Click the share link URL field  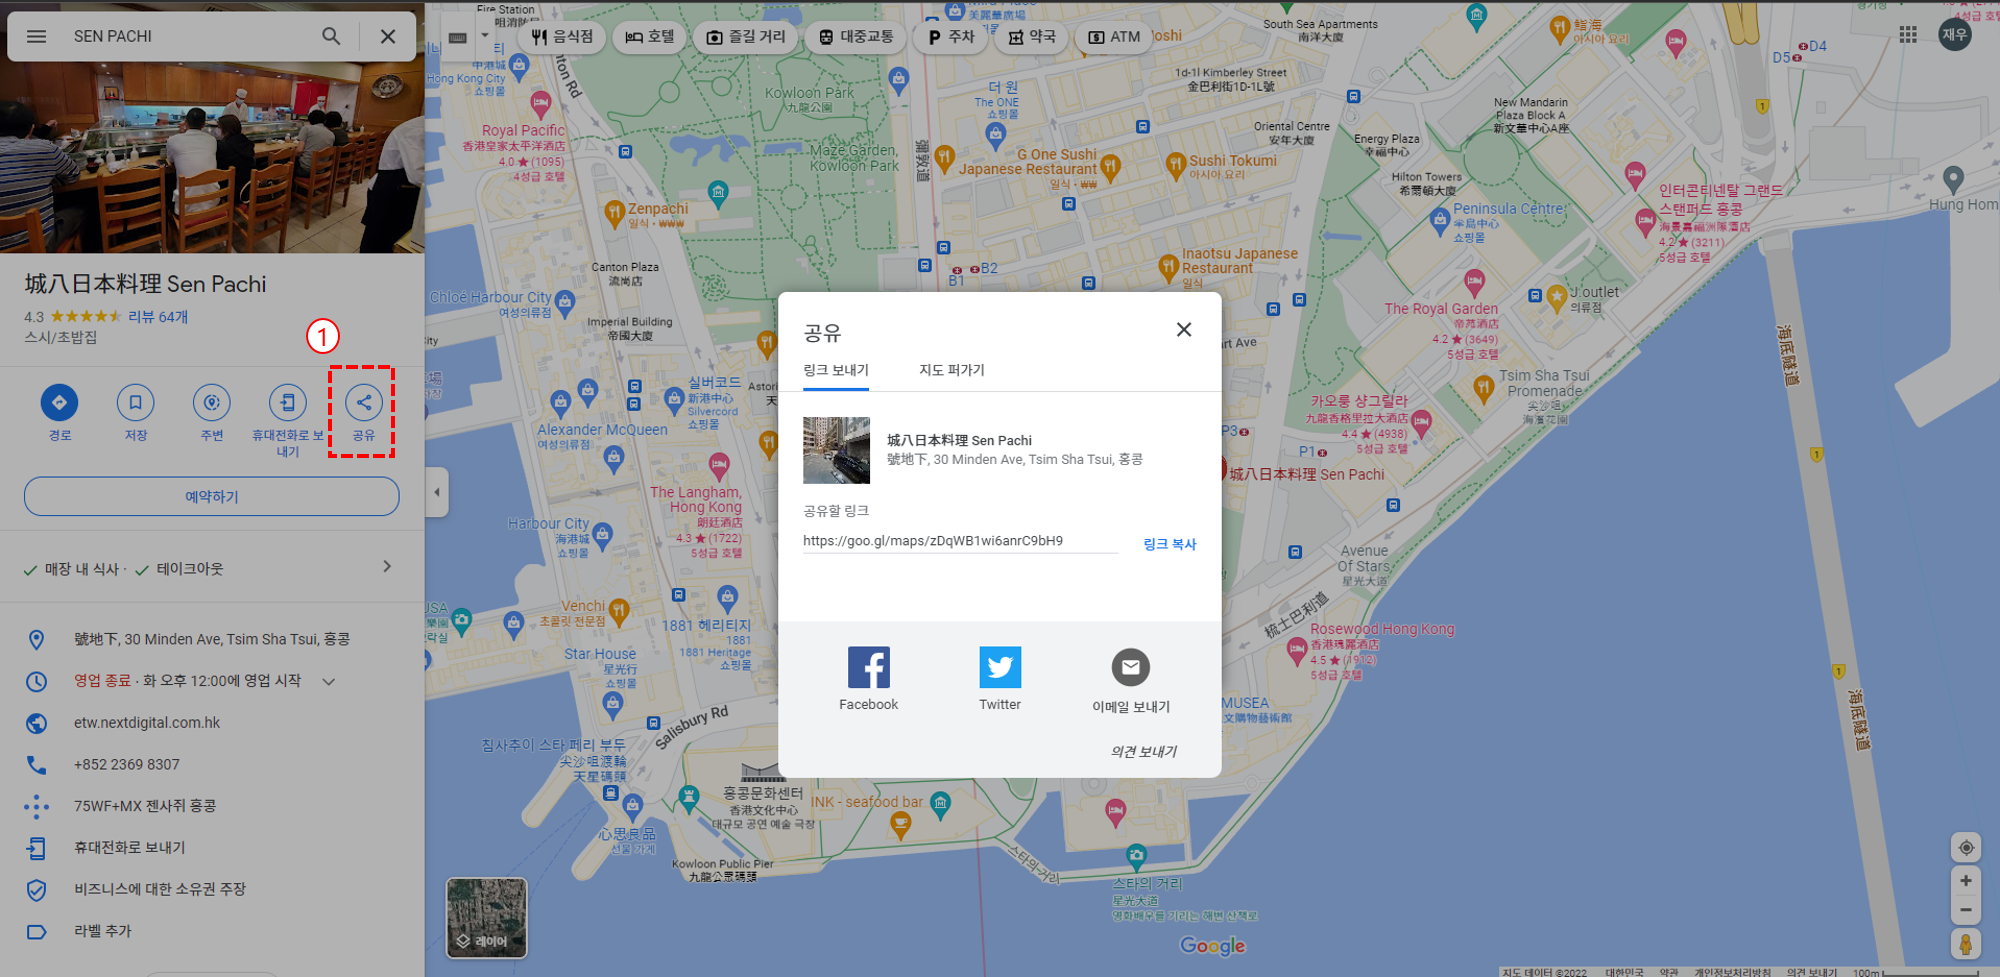tap(960, 541)
